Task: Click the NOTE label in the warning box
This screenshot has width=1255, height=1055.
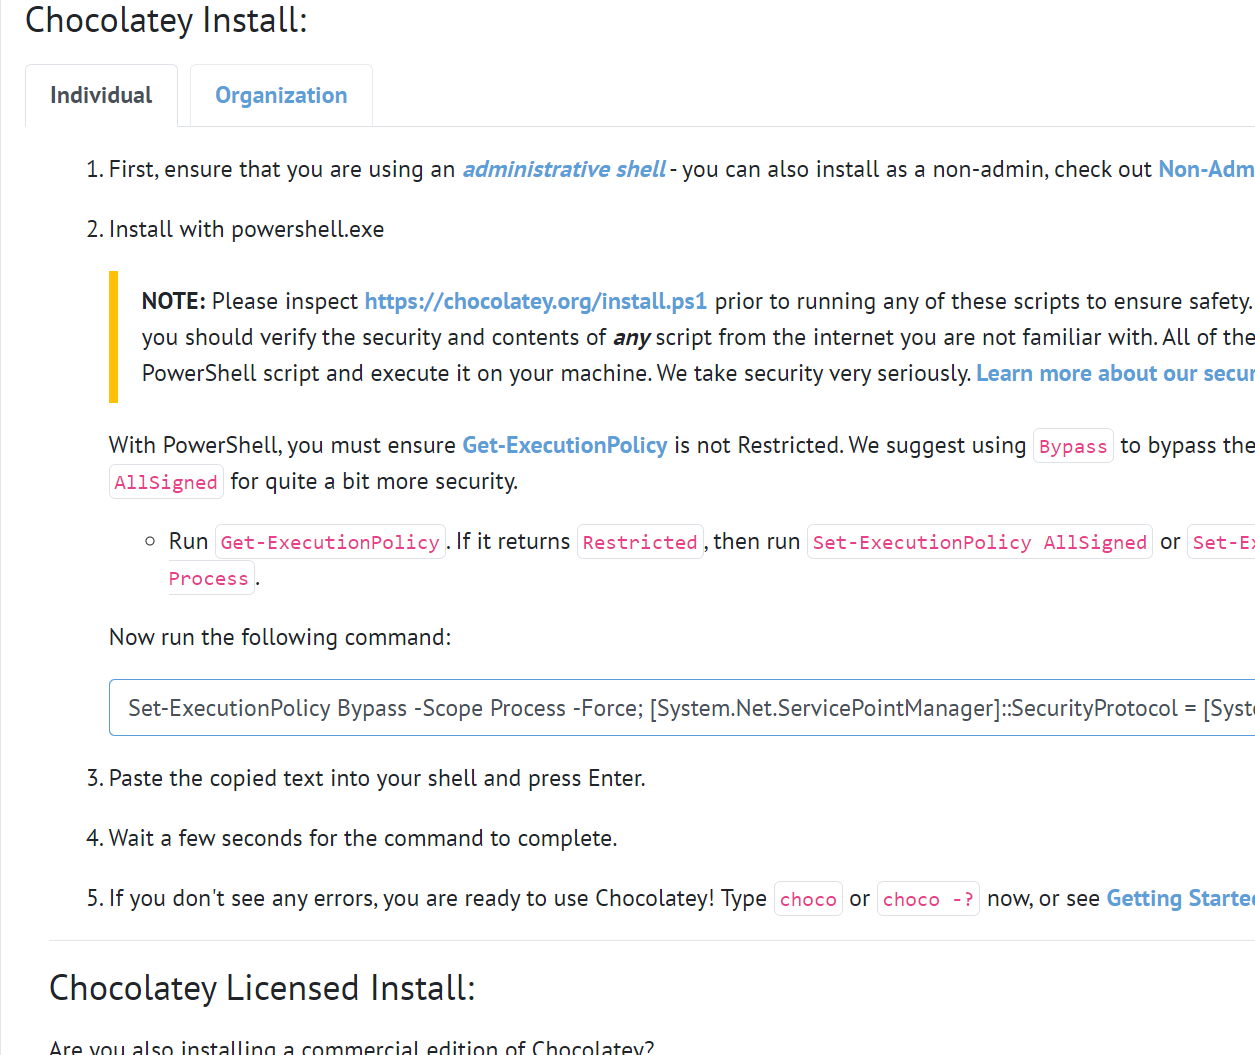Action: click(174, 302)
